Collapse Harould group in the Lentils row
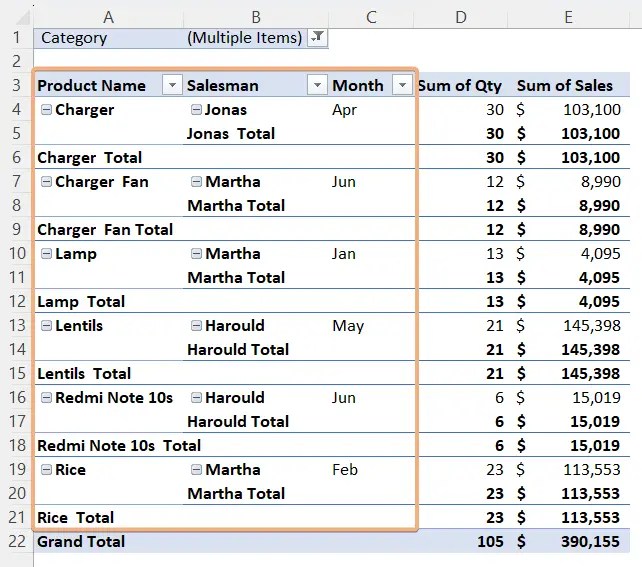Image resolution: width=642 pixels, height=567 pixels. tap(197, 325)
